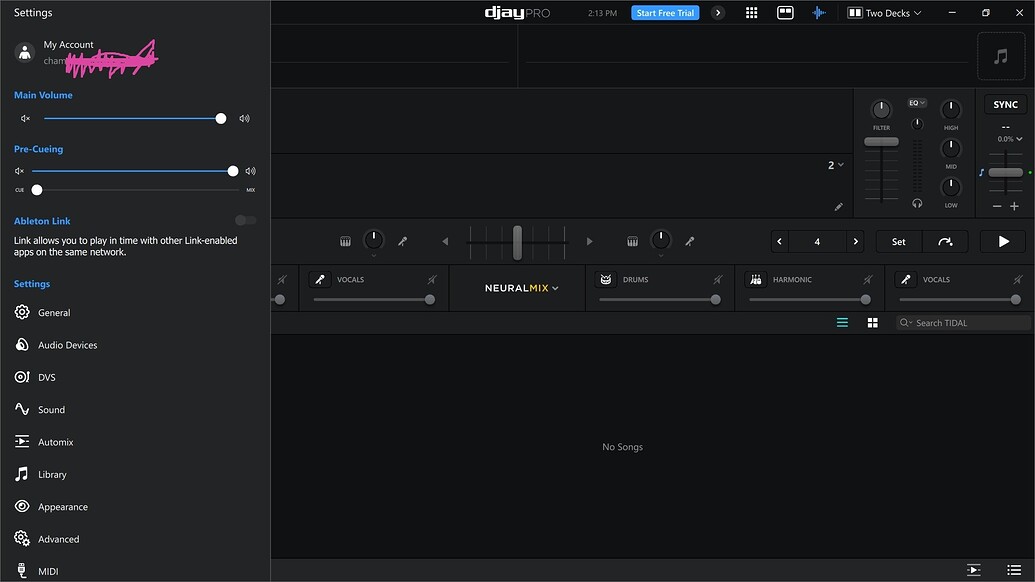1035x582 pixels.
Task: Open the Two Decks layout dropdown
Action: [x=884, y=12]
